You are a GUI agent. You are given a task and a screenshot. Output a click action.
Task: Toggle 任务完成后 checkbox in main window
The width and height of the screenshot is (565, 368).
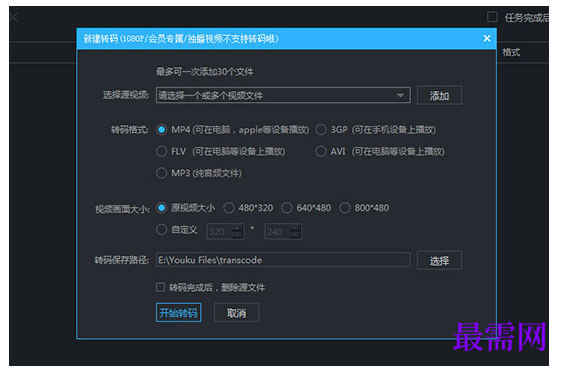[x=492, y=17]
